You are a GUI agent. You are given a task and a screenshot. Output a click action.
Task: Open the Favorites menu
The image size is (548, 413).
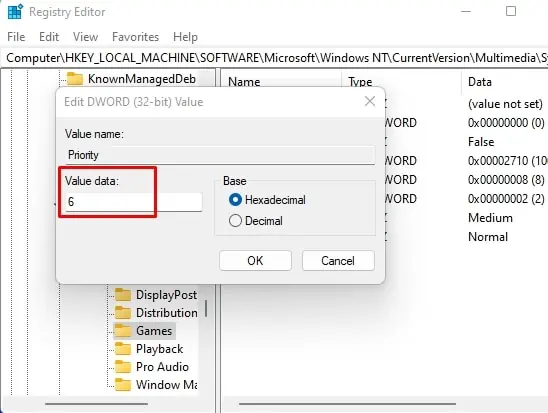point(135,37)
